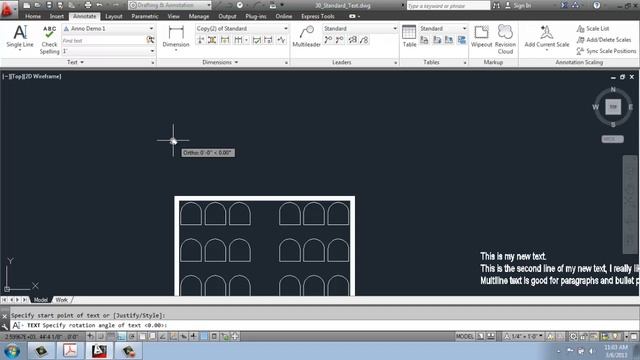
Task: Toggle Grid display in status bar
Action: point(111,336)
